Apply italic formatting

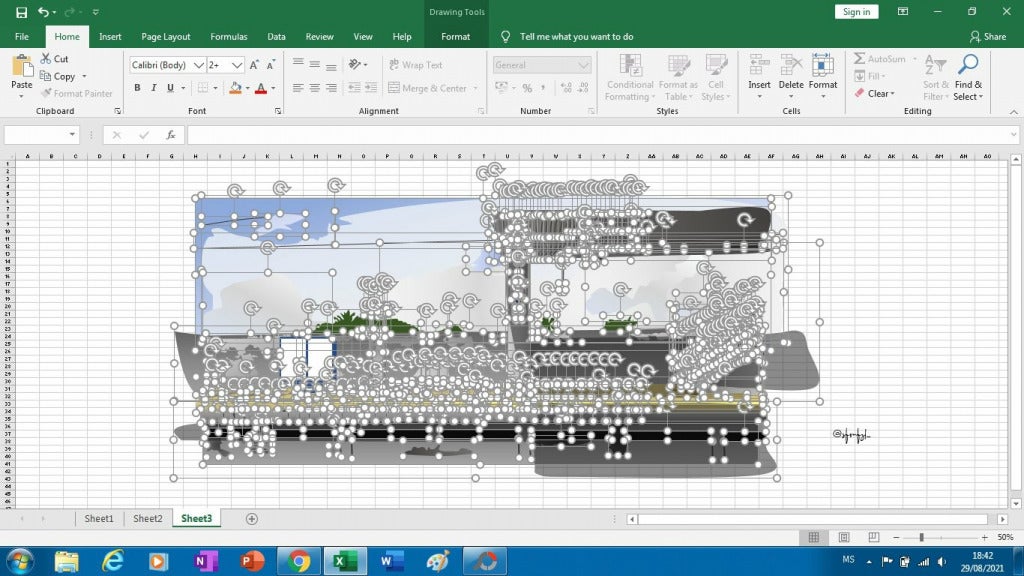[x=154, y=88]
